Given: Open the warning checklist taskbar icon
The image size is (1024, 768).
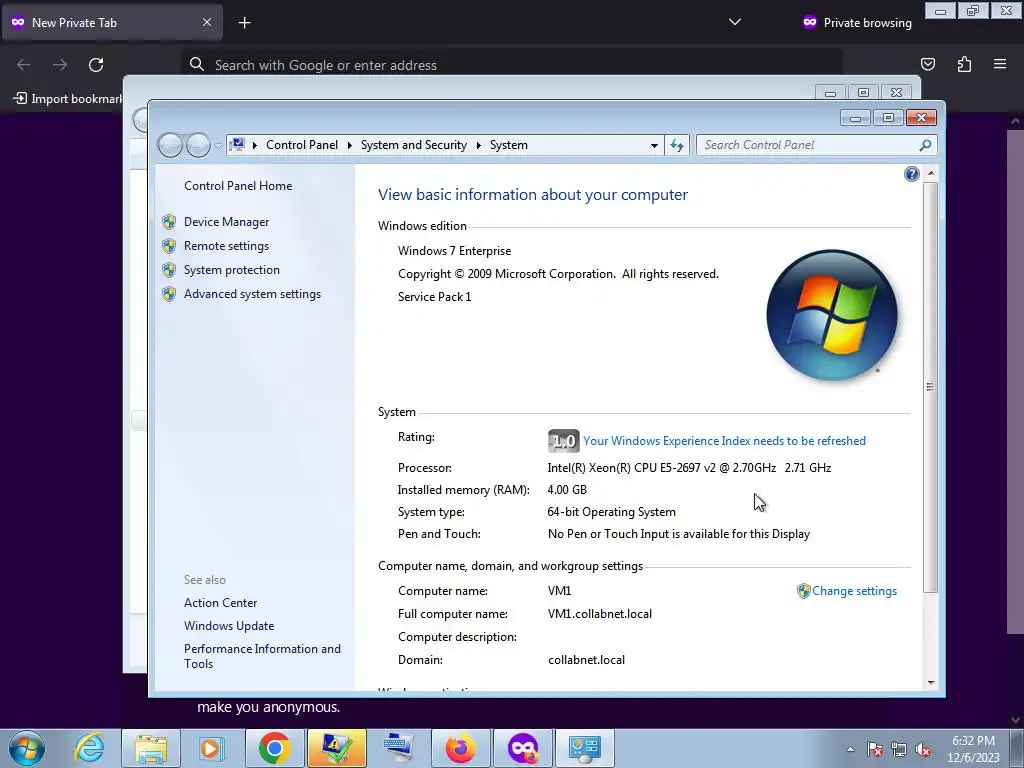Looking at the screenshot, I should click(x=336, y=748).
